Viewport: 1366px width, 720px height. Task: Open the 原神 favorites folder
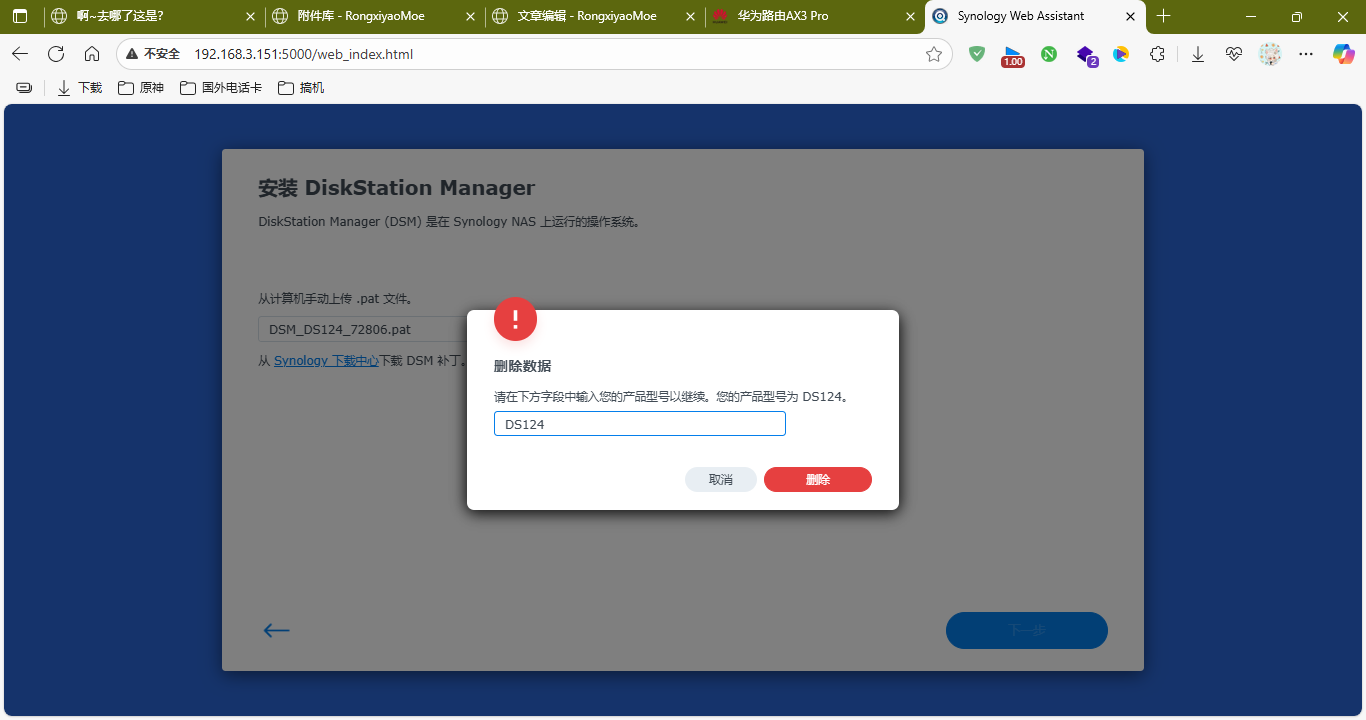tap(141, 88)
